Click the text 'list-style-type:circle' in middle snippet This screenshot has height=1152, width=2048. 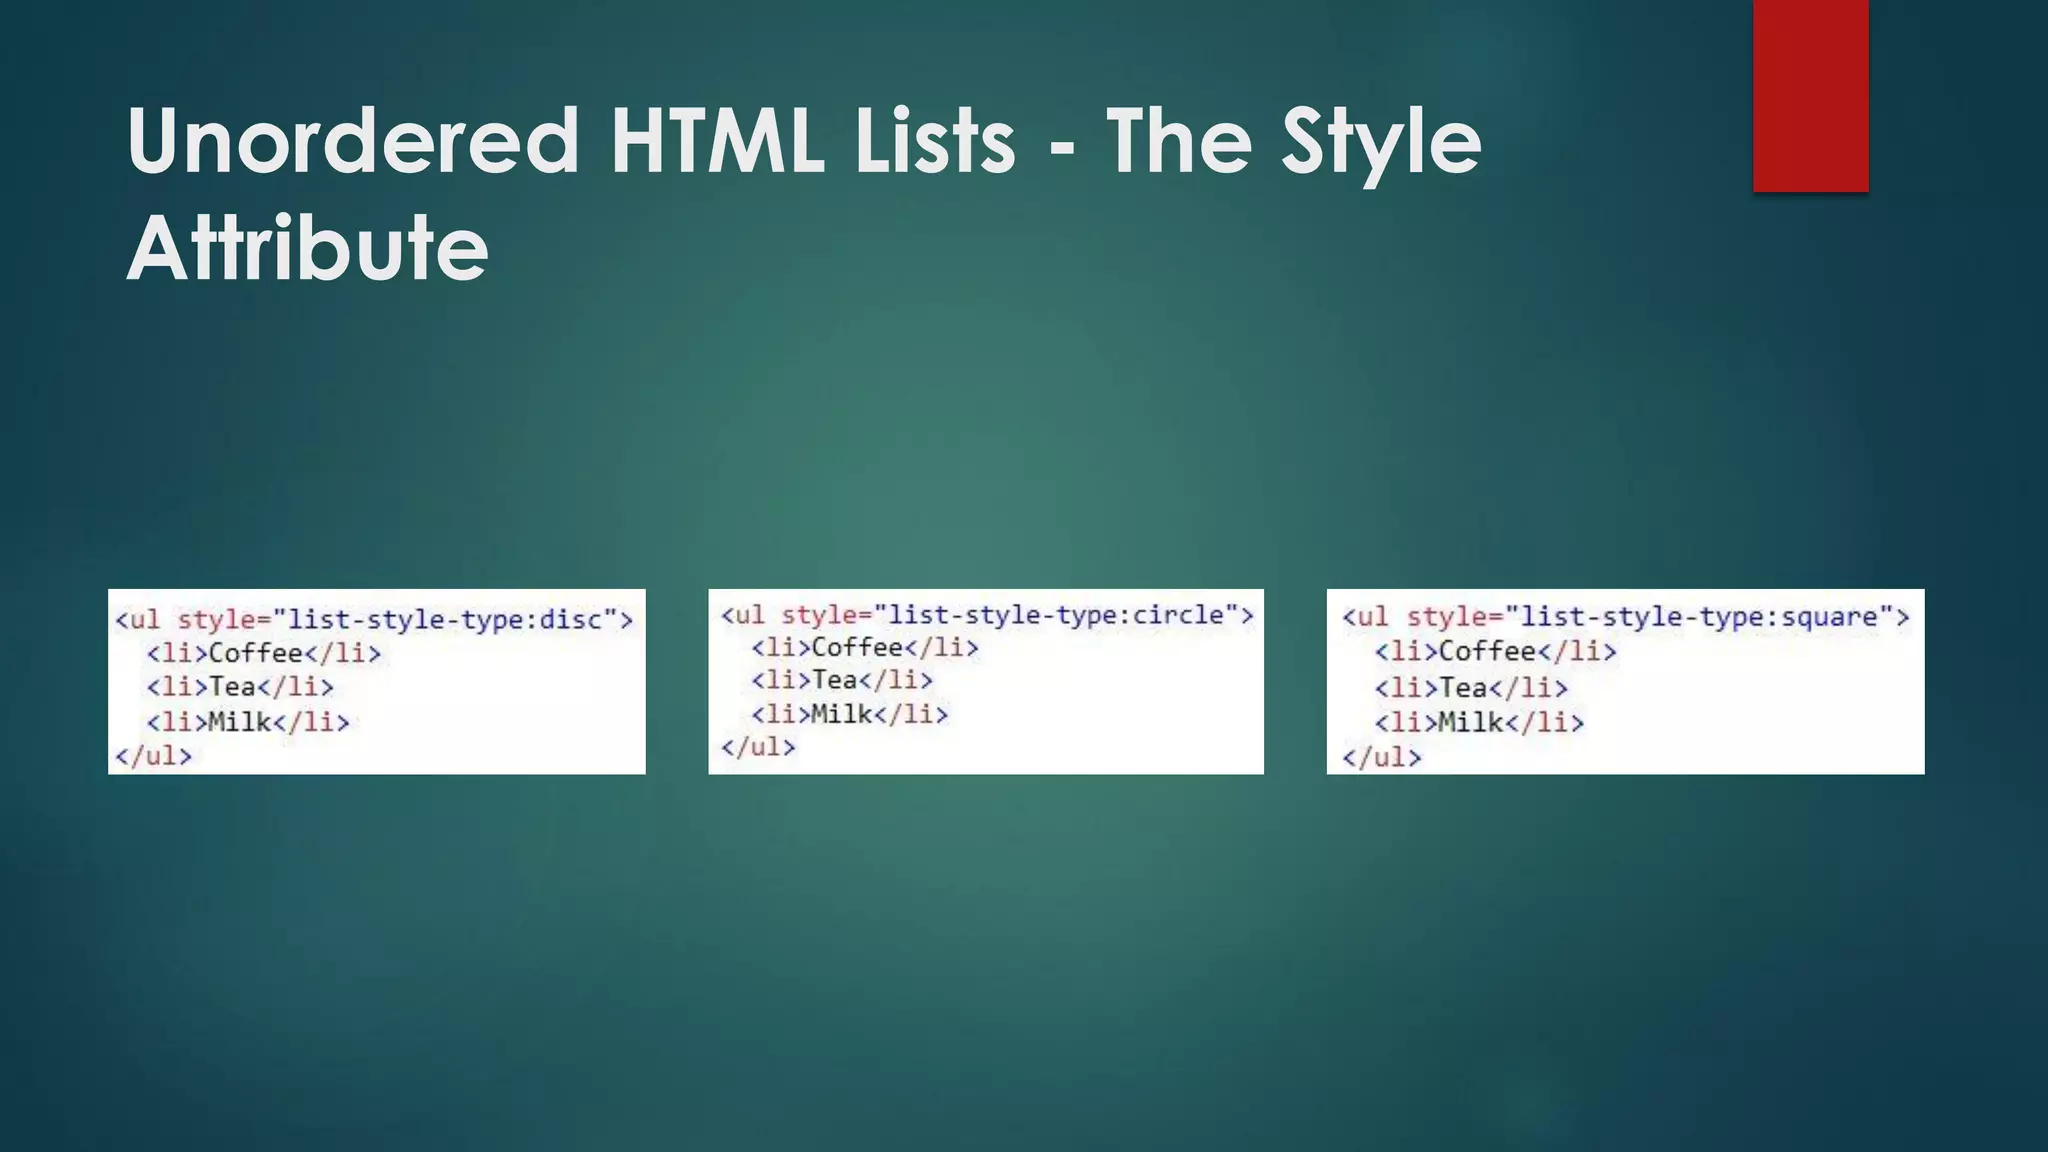pos(1057,614)
